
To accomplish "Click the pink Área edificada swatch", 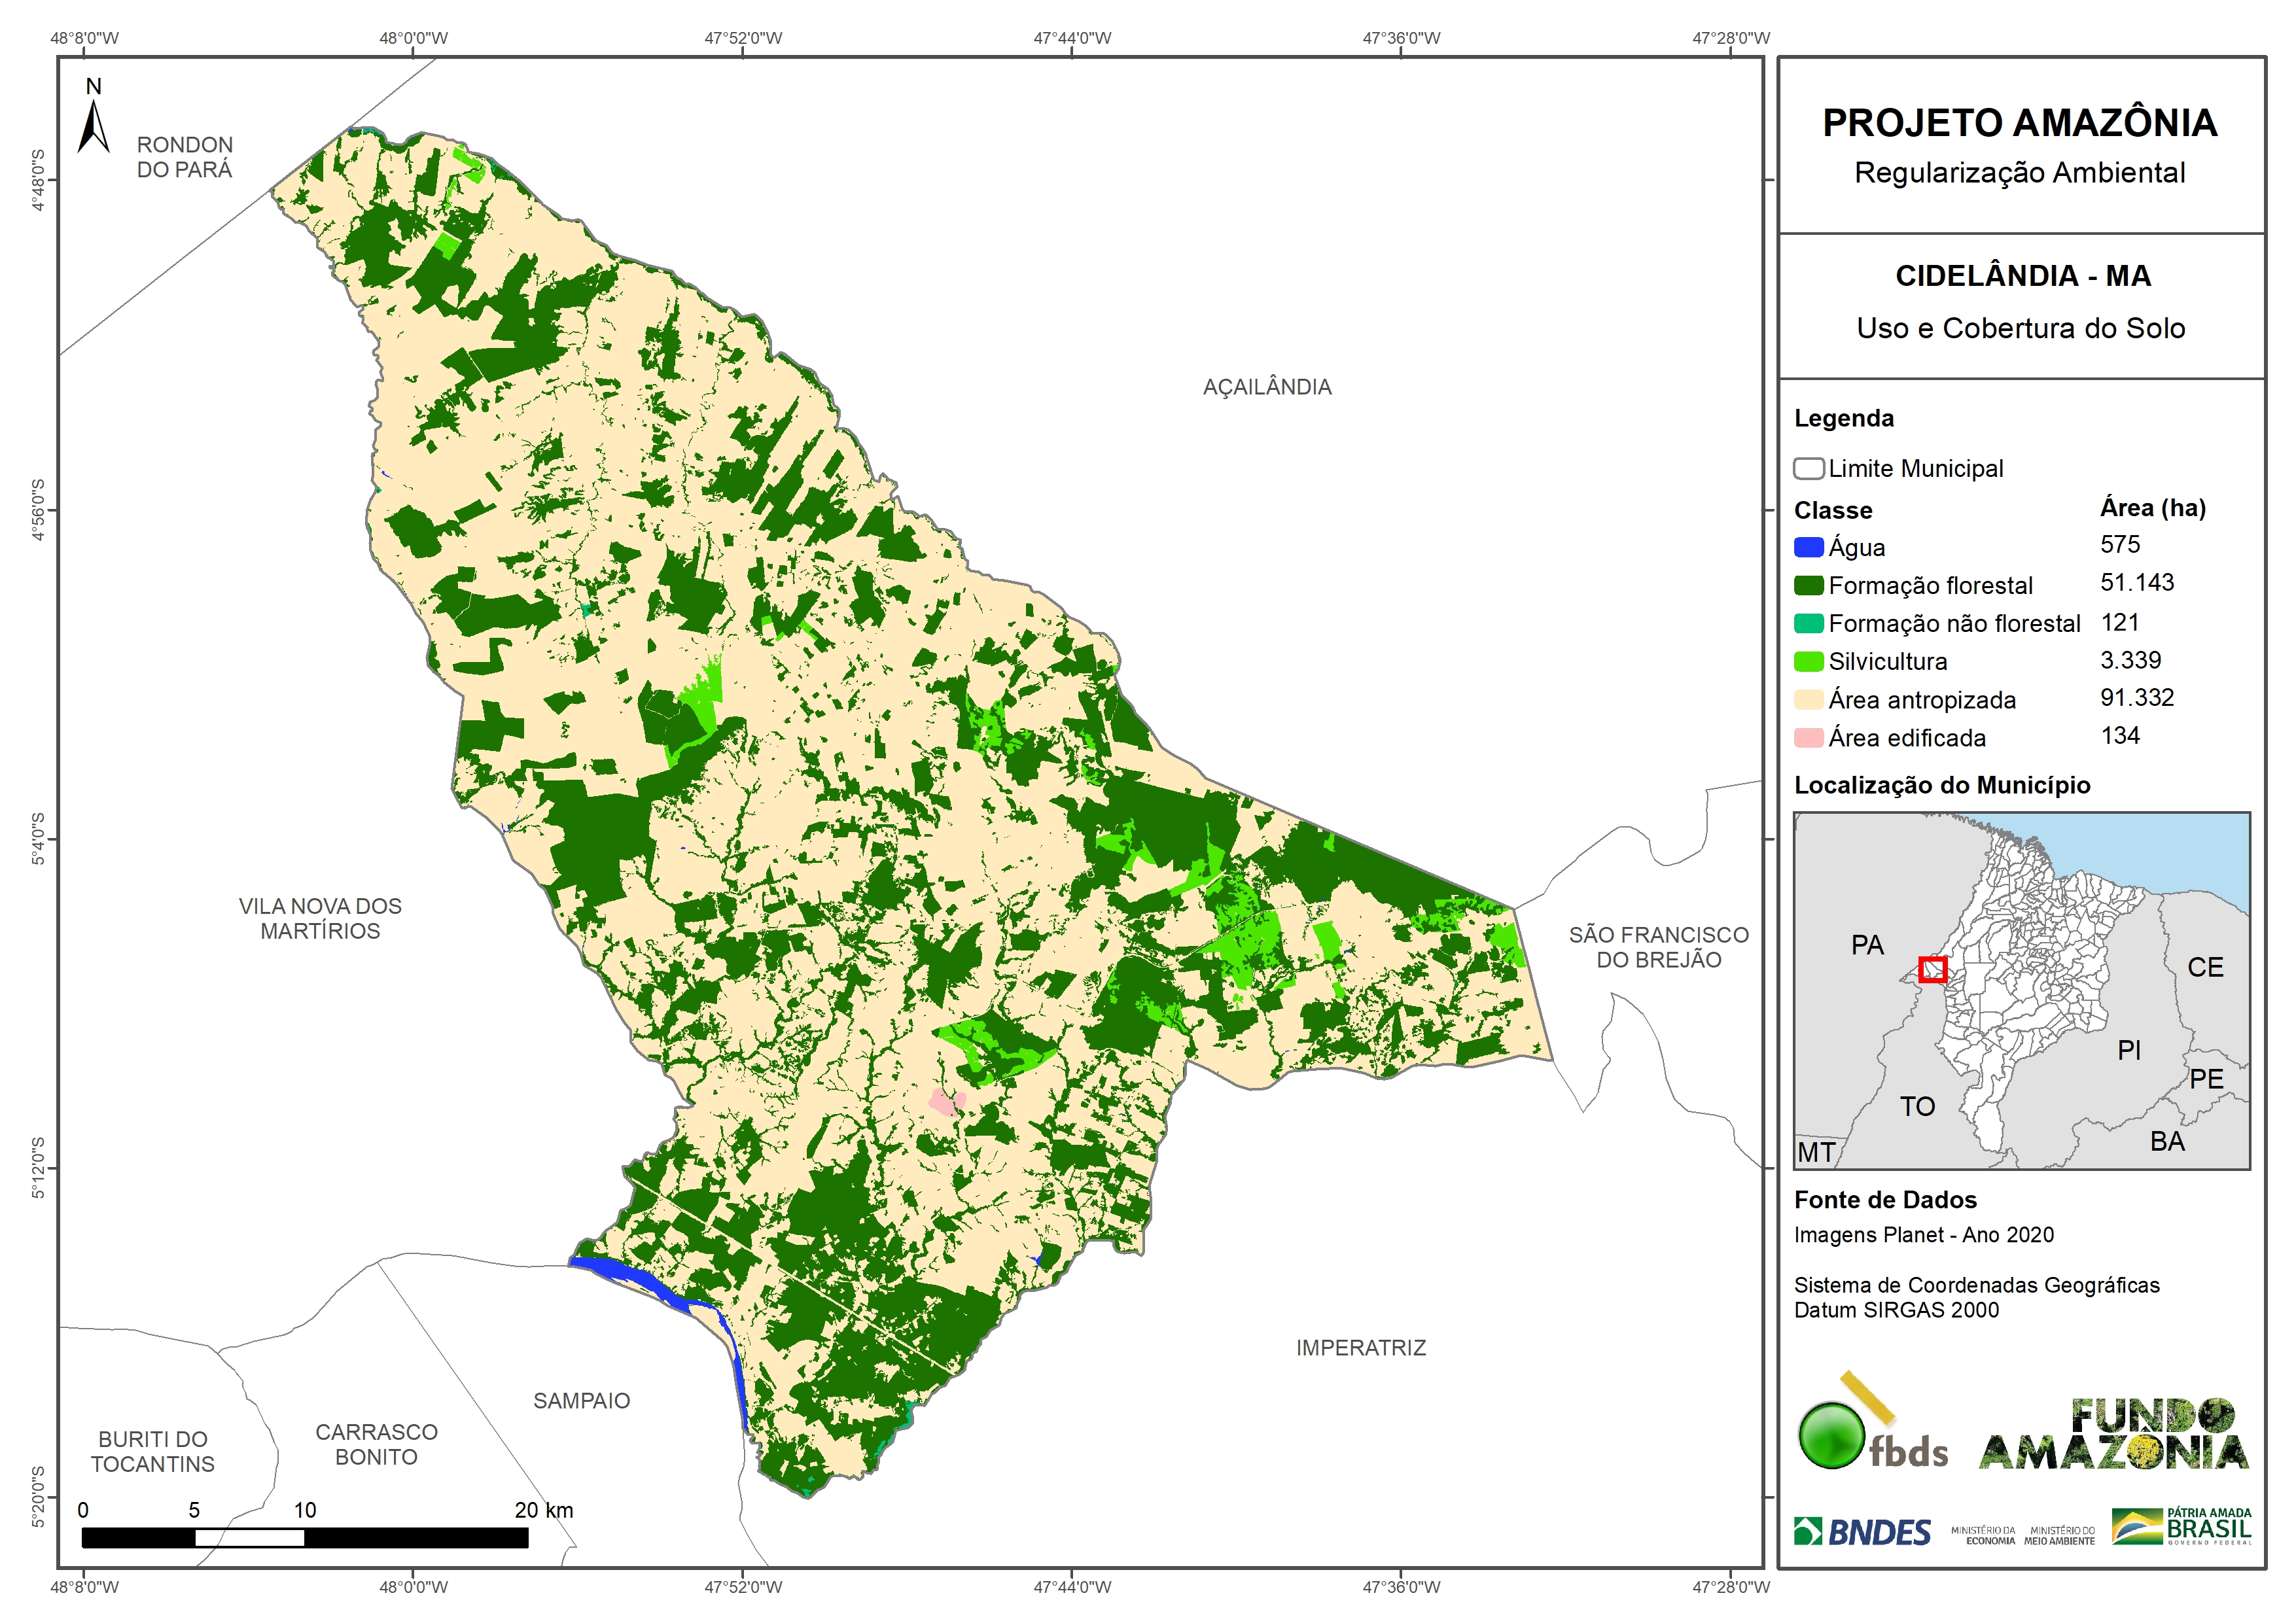I will click(1808, 738).
